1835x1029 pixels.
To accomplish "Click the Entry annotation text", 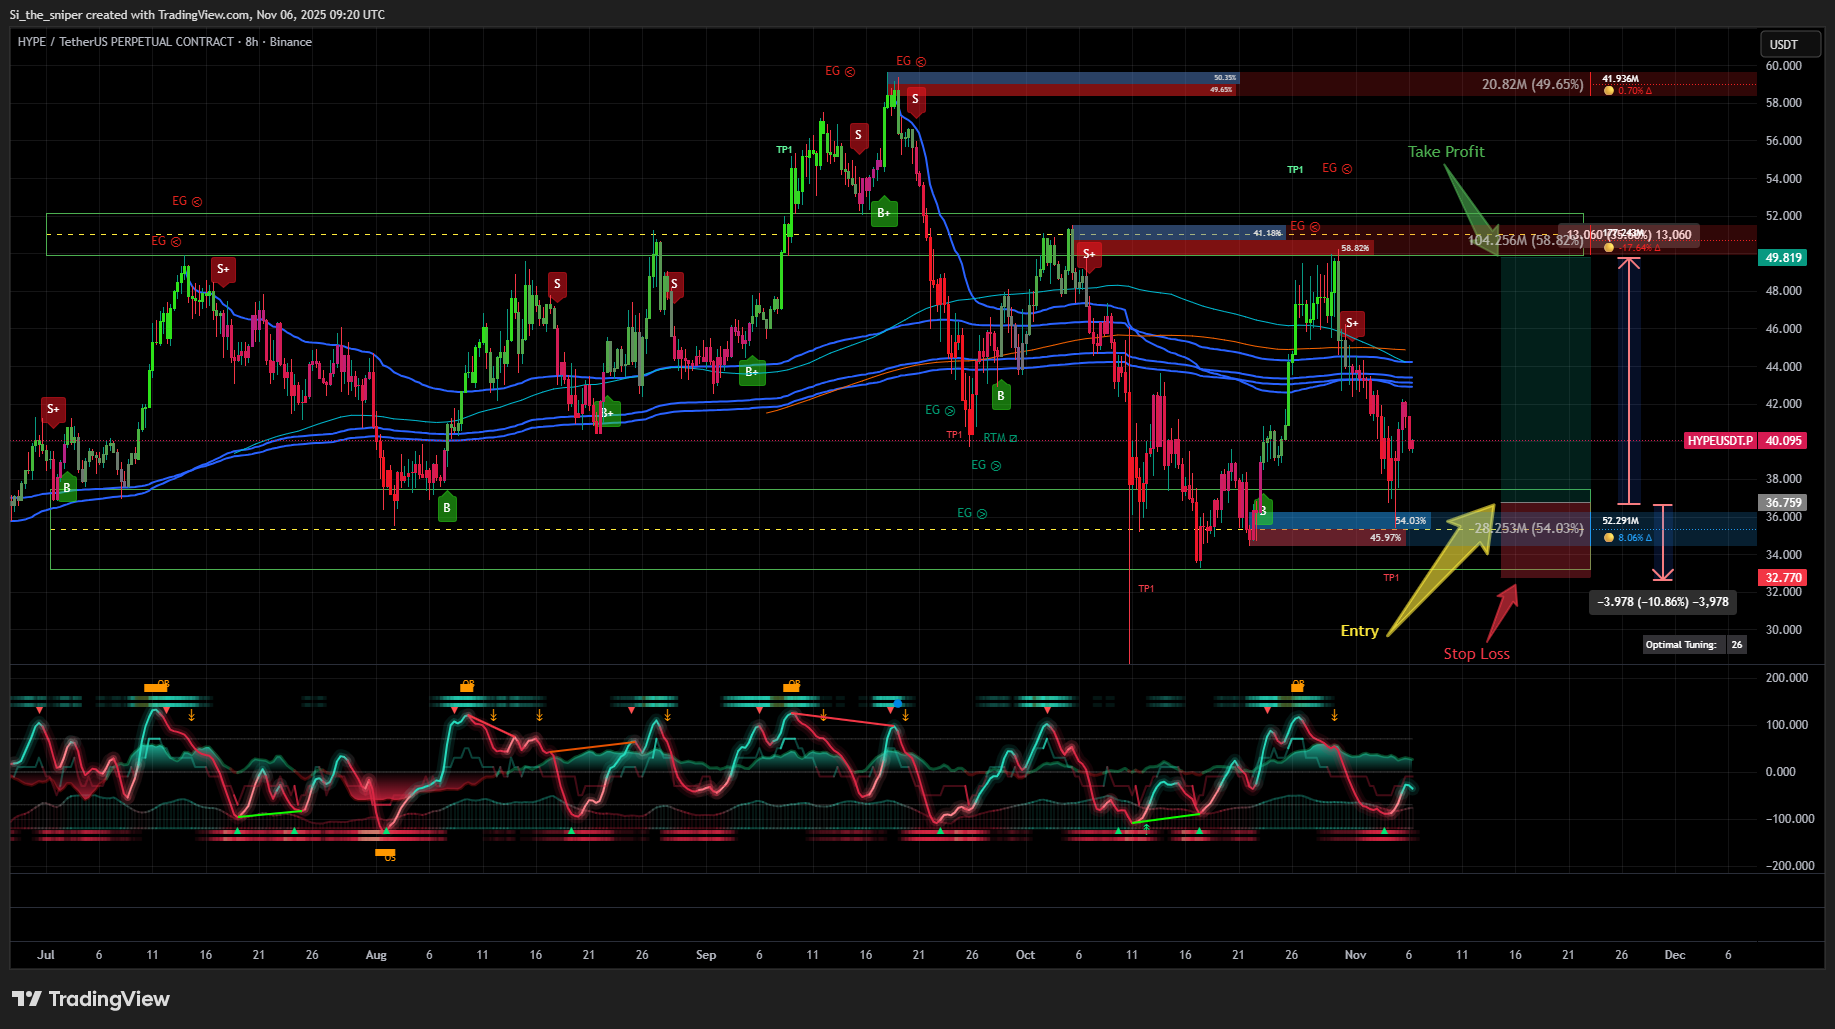I will (1359, 631).
